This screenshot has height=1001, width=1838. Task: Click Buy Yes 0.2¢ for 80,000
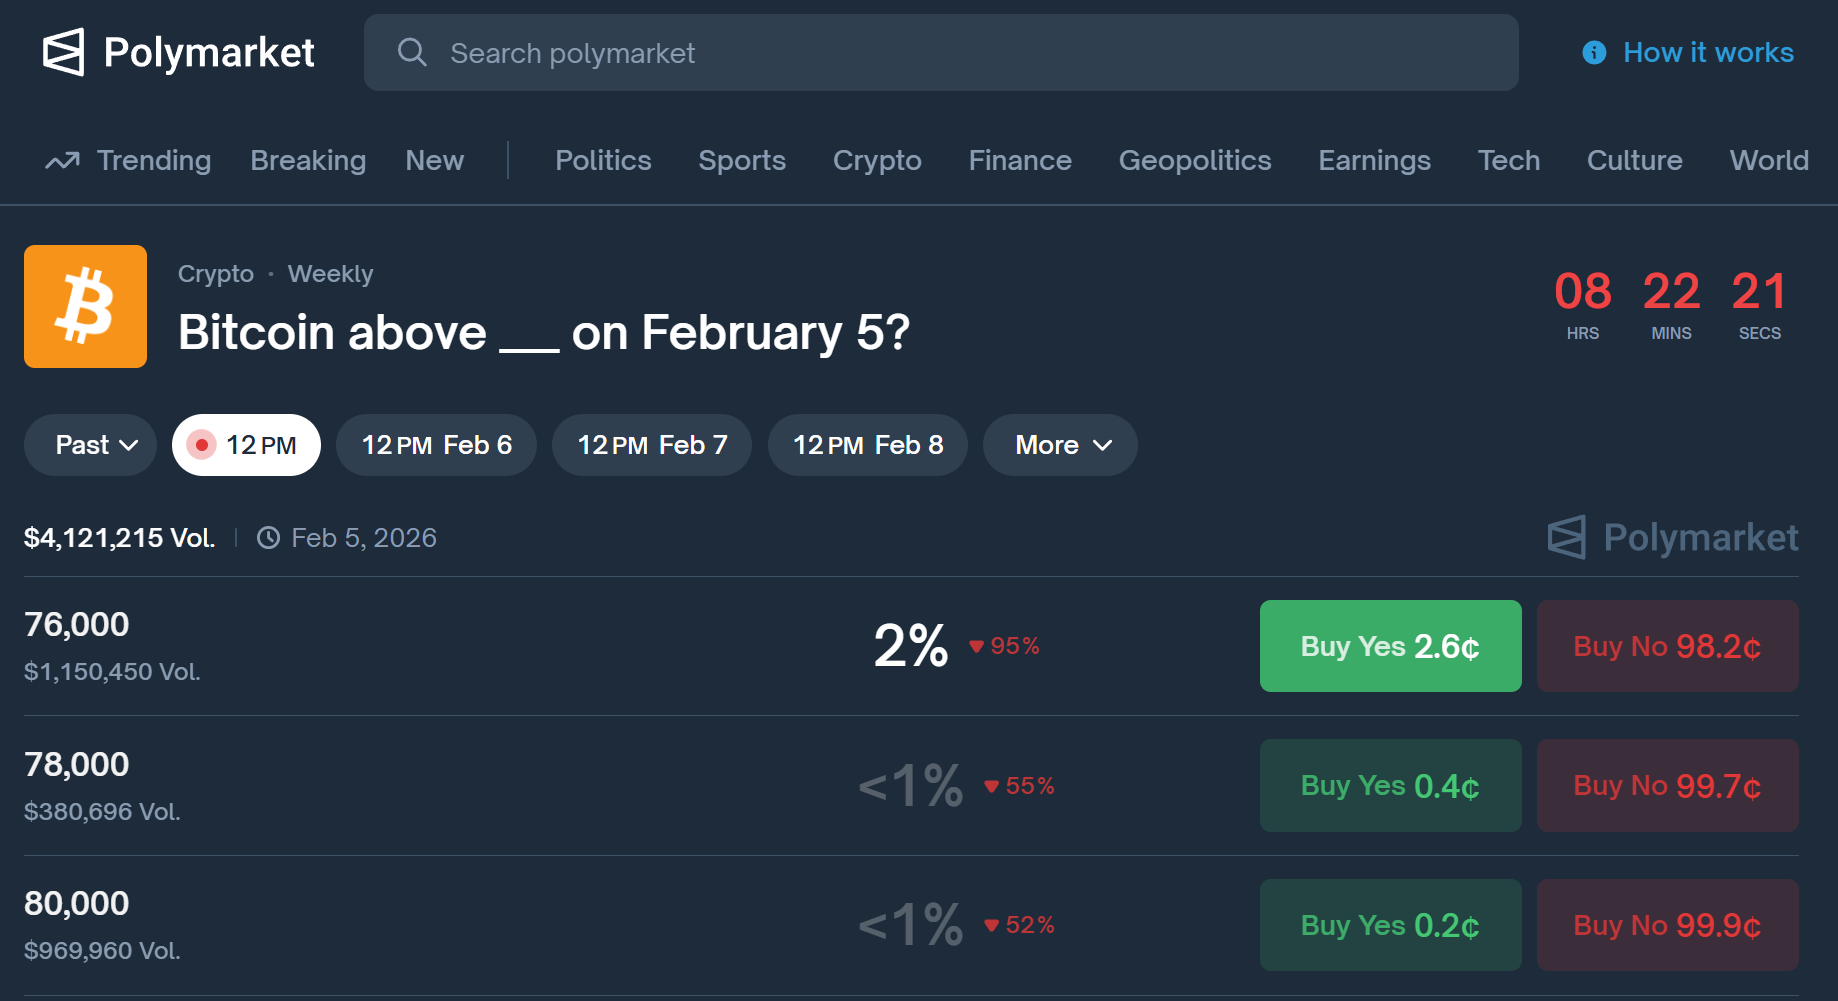(1390, 925)
